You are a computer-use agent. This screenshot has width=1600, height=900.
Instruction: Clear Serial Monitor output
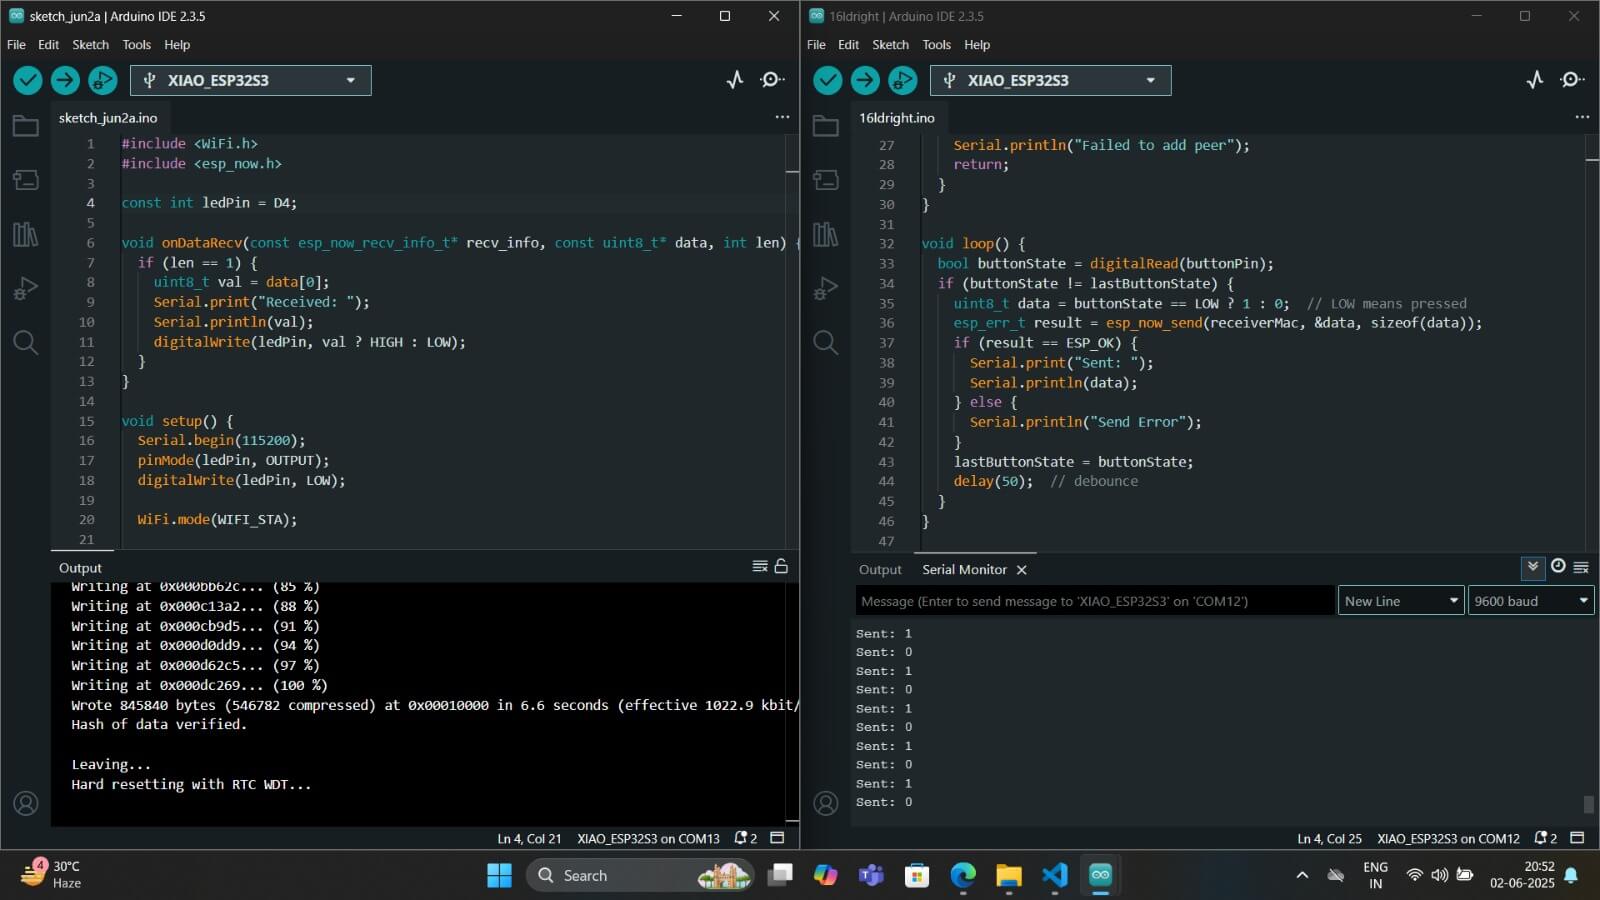(1581, 567)
